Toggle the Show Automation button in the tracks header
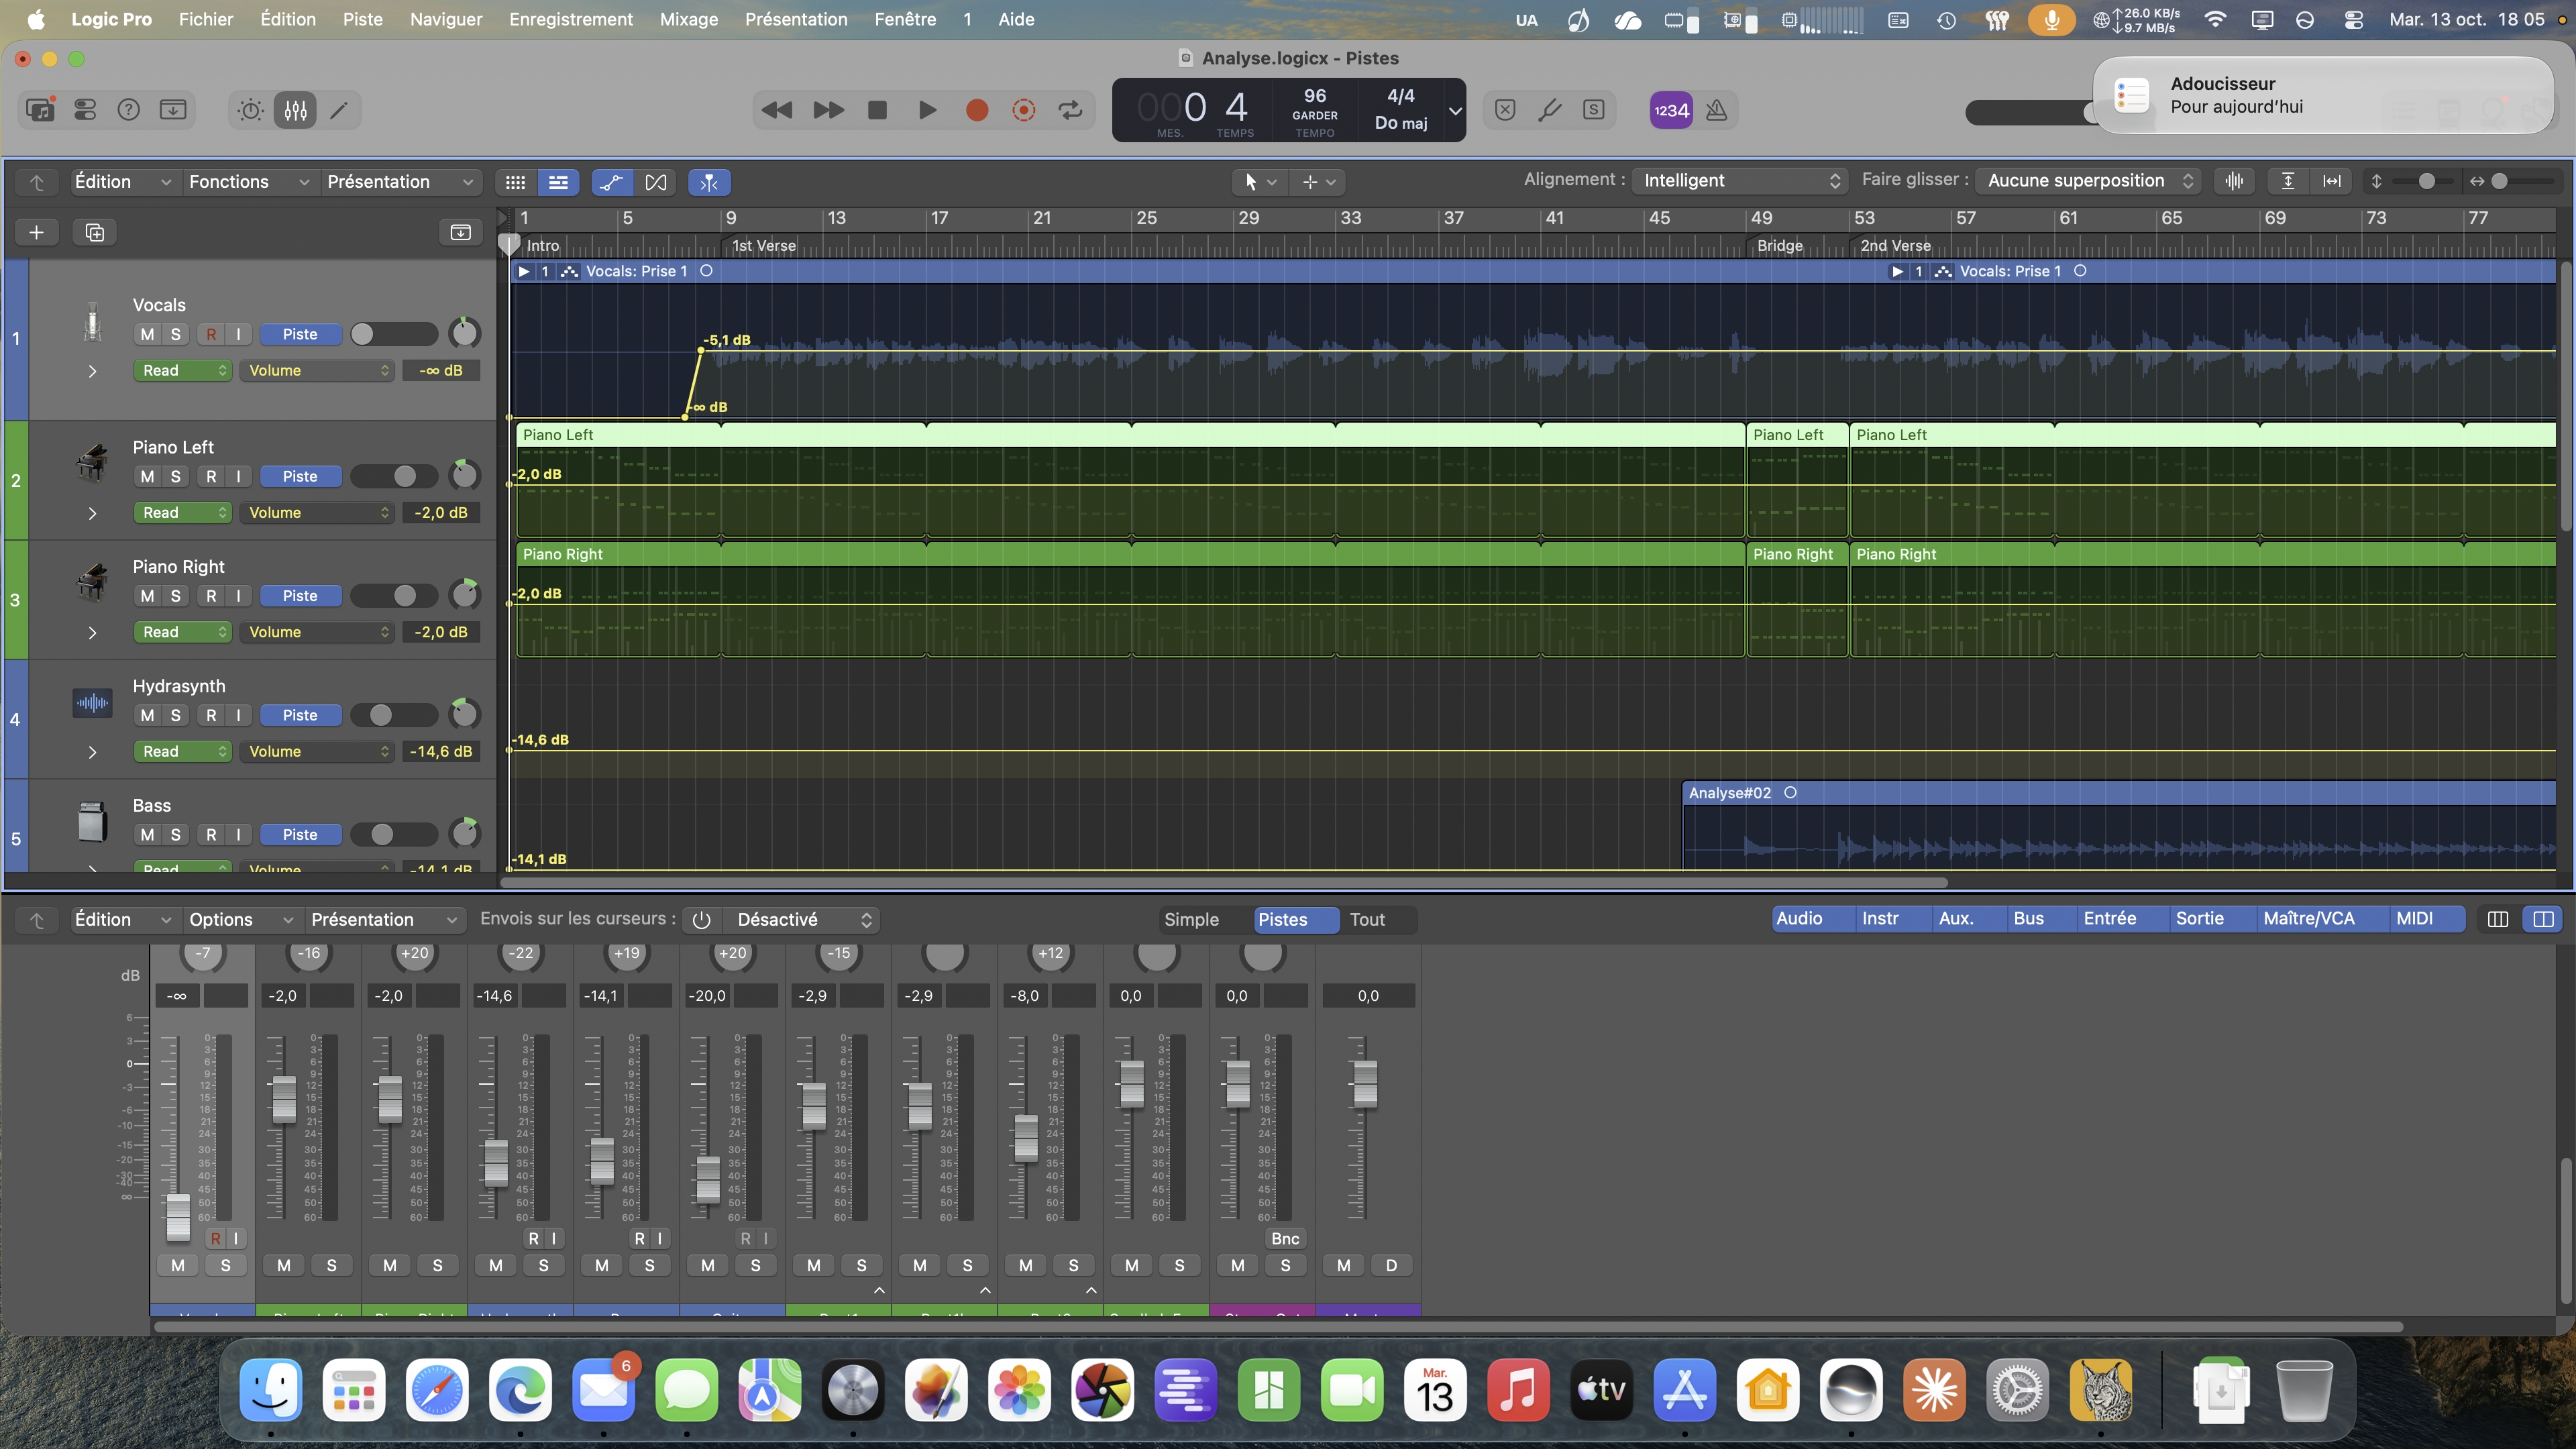Screen dimensions: 2576x1449 tap(611, 182)
